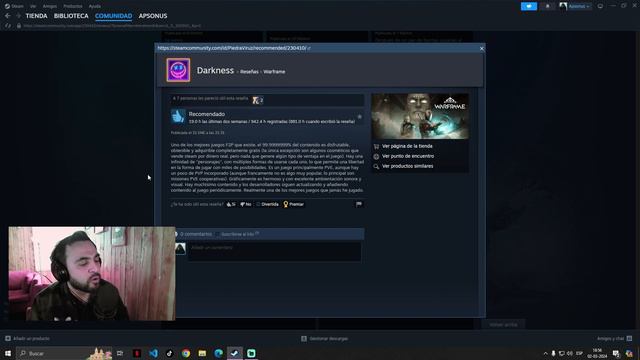
Task: Open Ver productos similares
Action: 407,167
